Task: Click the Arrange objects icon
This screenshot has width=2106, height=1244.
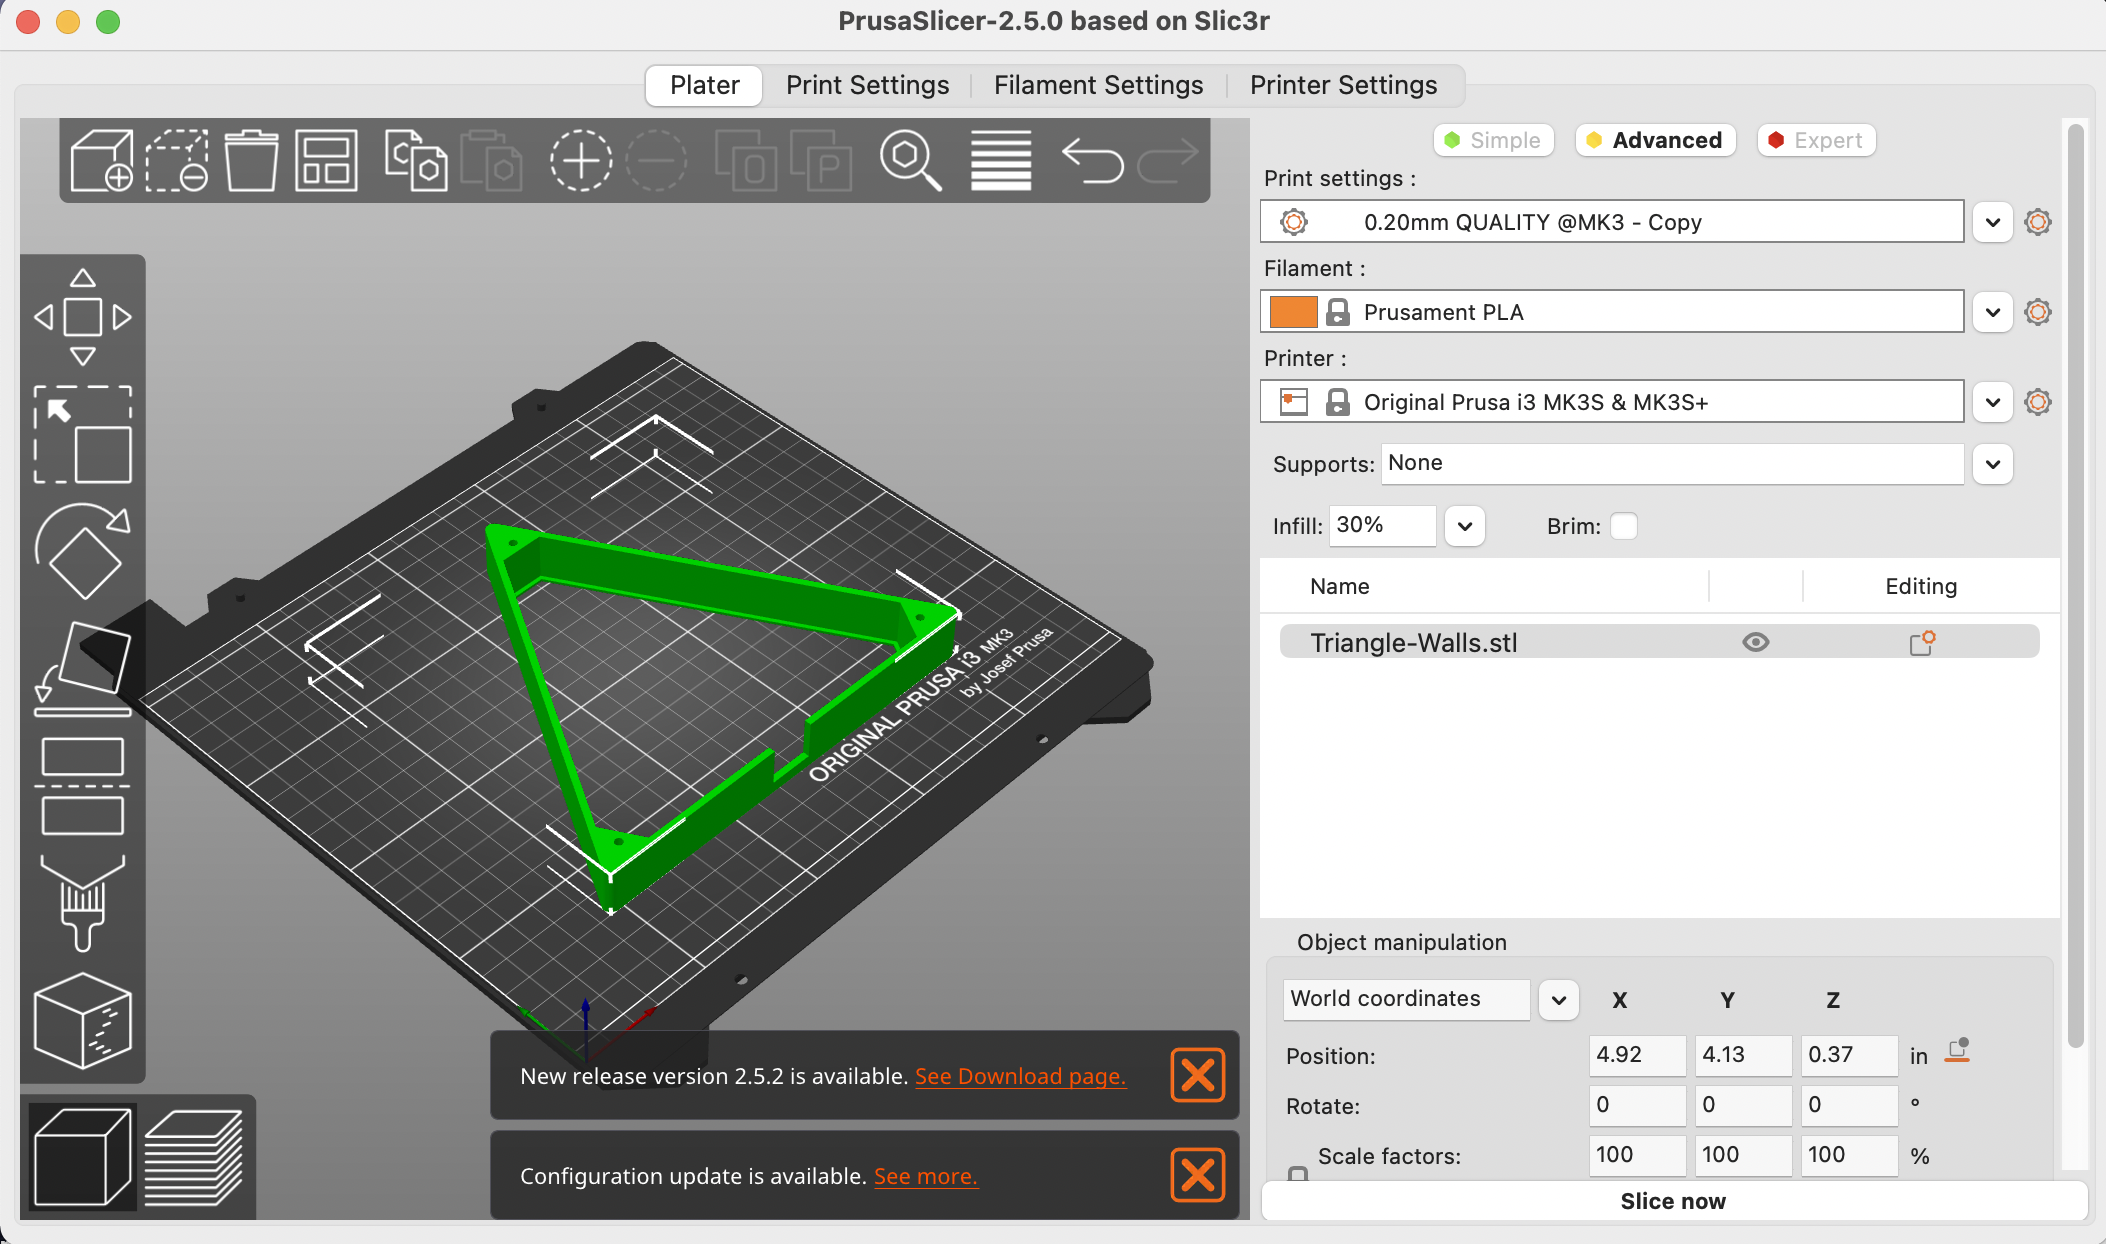Action: (326, 160)
